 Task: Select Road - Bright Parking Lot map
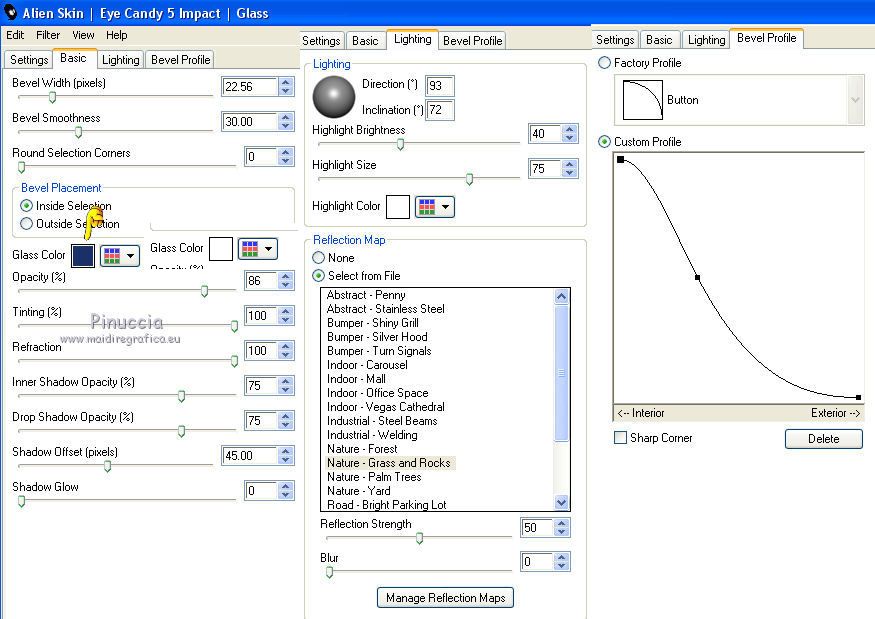click(x=387, y=505)
